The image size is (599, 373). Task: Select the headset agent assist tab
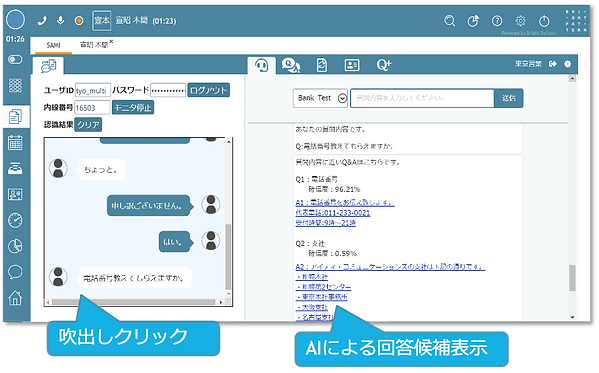[x=261, y=66]
